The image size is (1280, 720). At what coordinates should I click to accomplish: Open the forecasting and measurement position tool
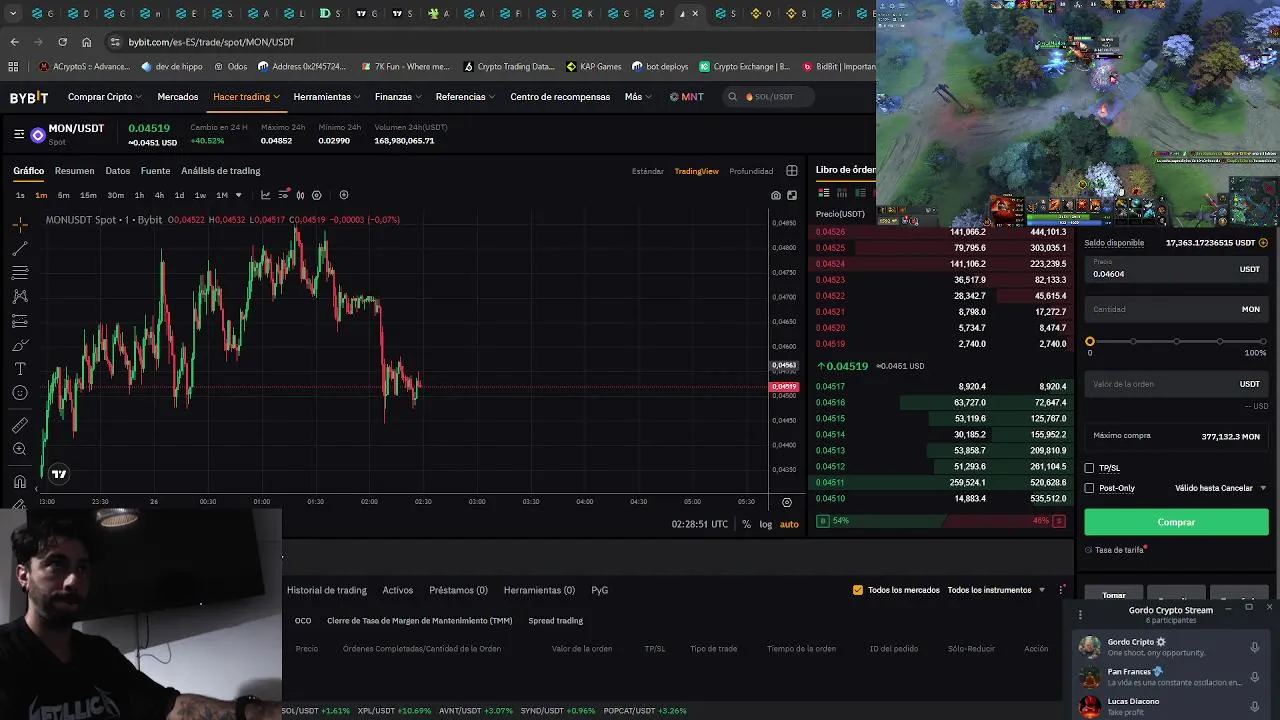click(x=20, y=321)
